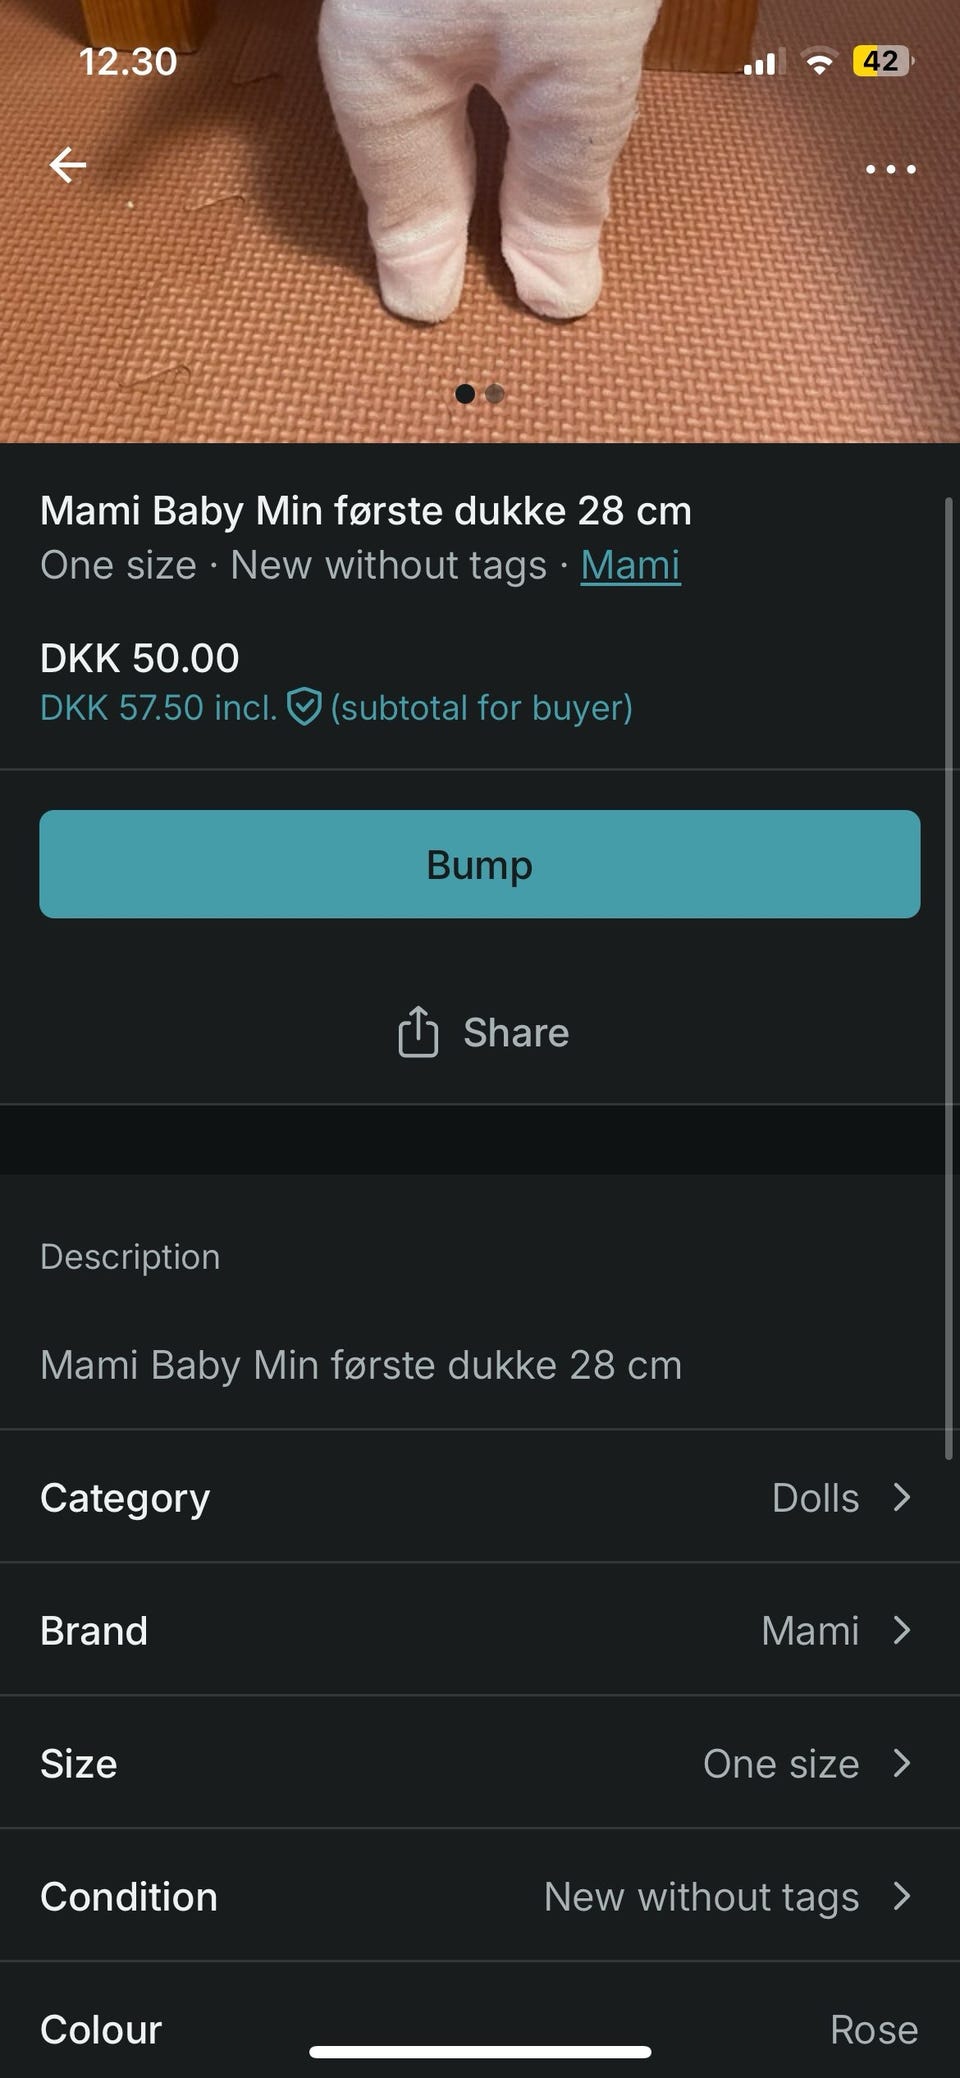Expand the Category chevron next to Dolls

click(x=901, y=1497)
